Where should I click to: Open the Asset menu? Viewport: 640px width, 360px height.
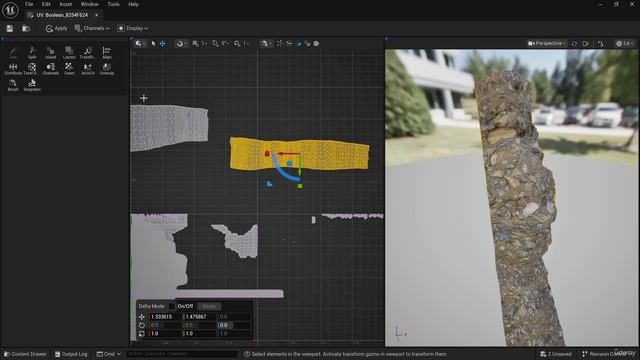(66, 4)
